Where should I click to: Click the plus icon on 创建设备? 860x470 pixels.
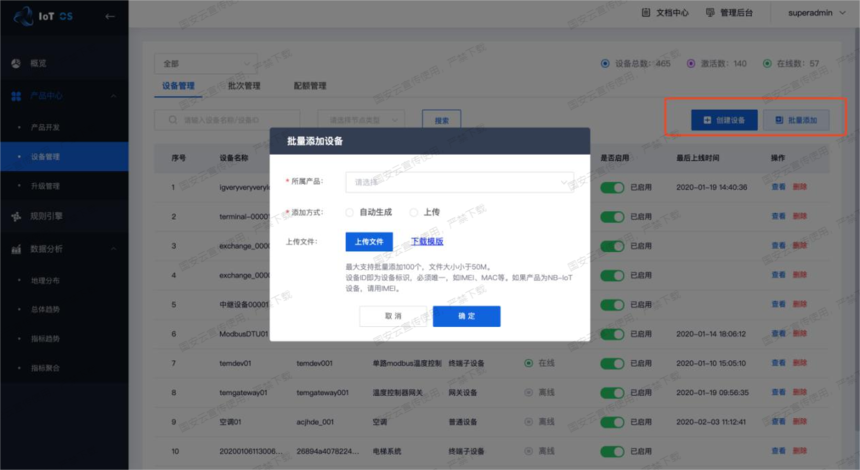coord(707,120)
